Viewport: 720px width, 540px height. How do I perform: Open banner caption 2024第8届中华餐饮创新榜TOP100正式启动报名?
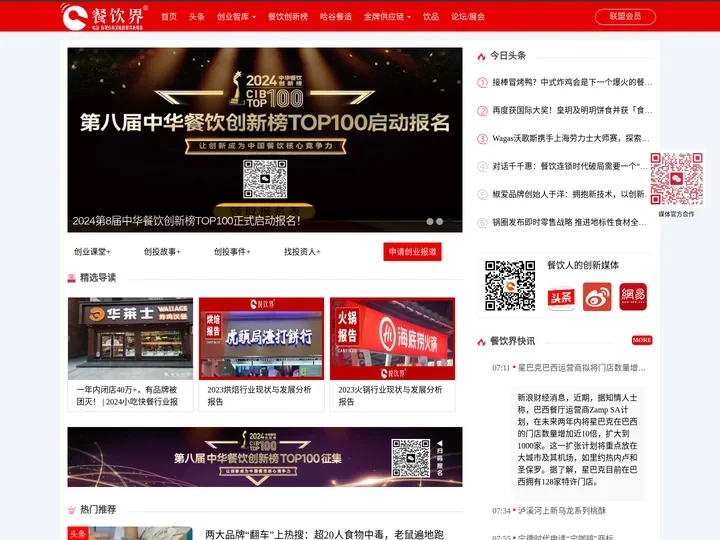[x=186, y=221]
